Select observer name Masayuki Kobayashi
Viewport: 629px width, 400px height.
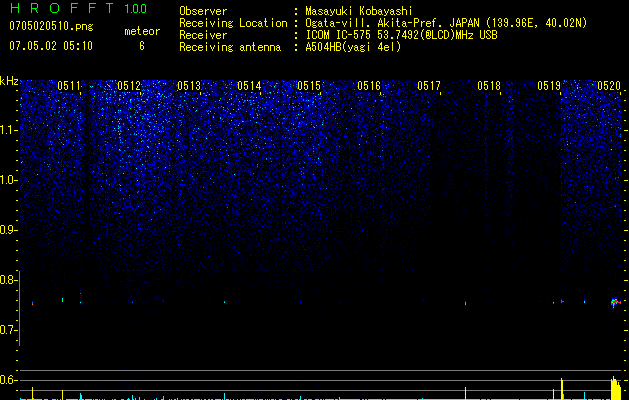coord(358,11)
